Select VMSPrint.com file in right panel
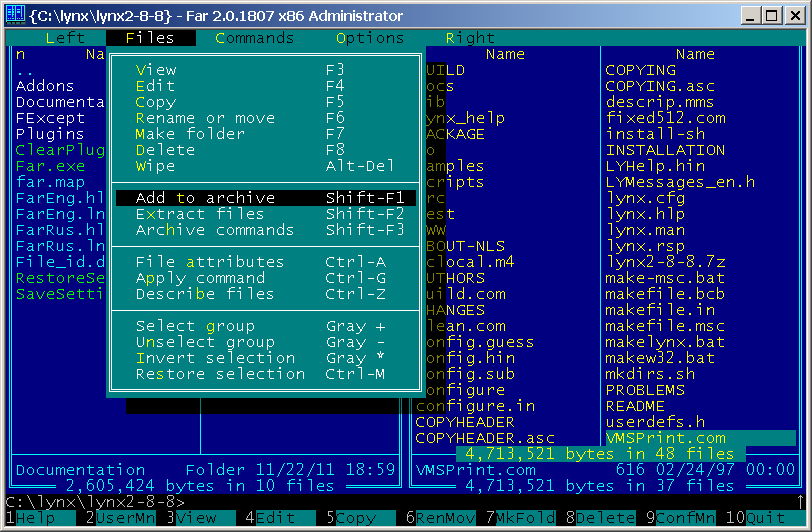This screenshot has width=812, height=532. pos(666,438)
